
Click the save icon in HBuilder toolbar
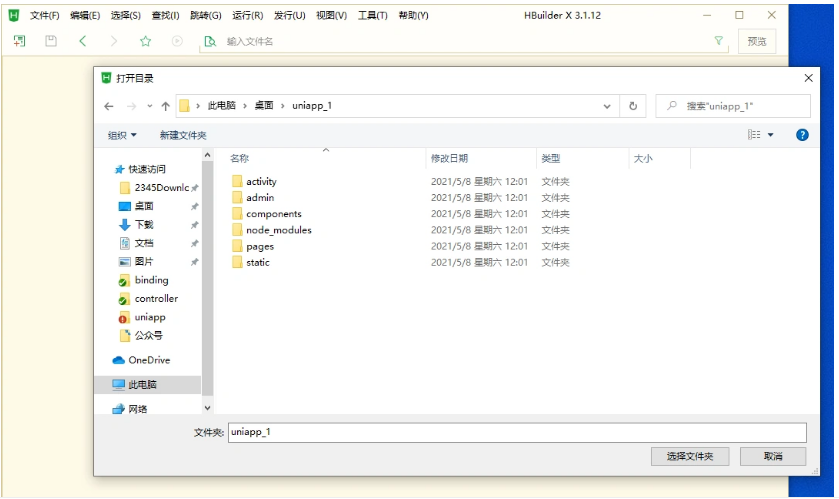tap(51, 41)
